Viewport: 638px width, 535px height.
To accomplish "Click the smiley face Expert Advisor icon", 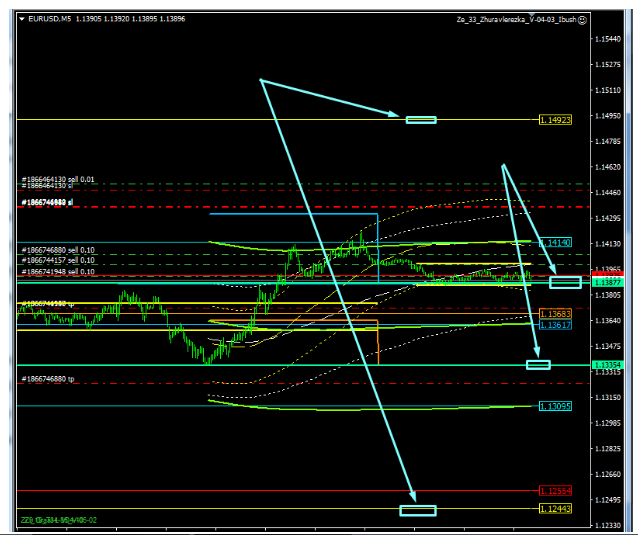I will point(582,19).
